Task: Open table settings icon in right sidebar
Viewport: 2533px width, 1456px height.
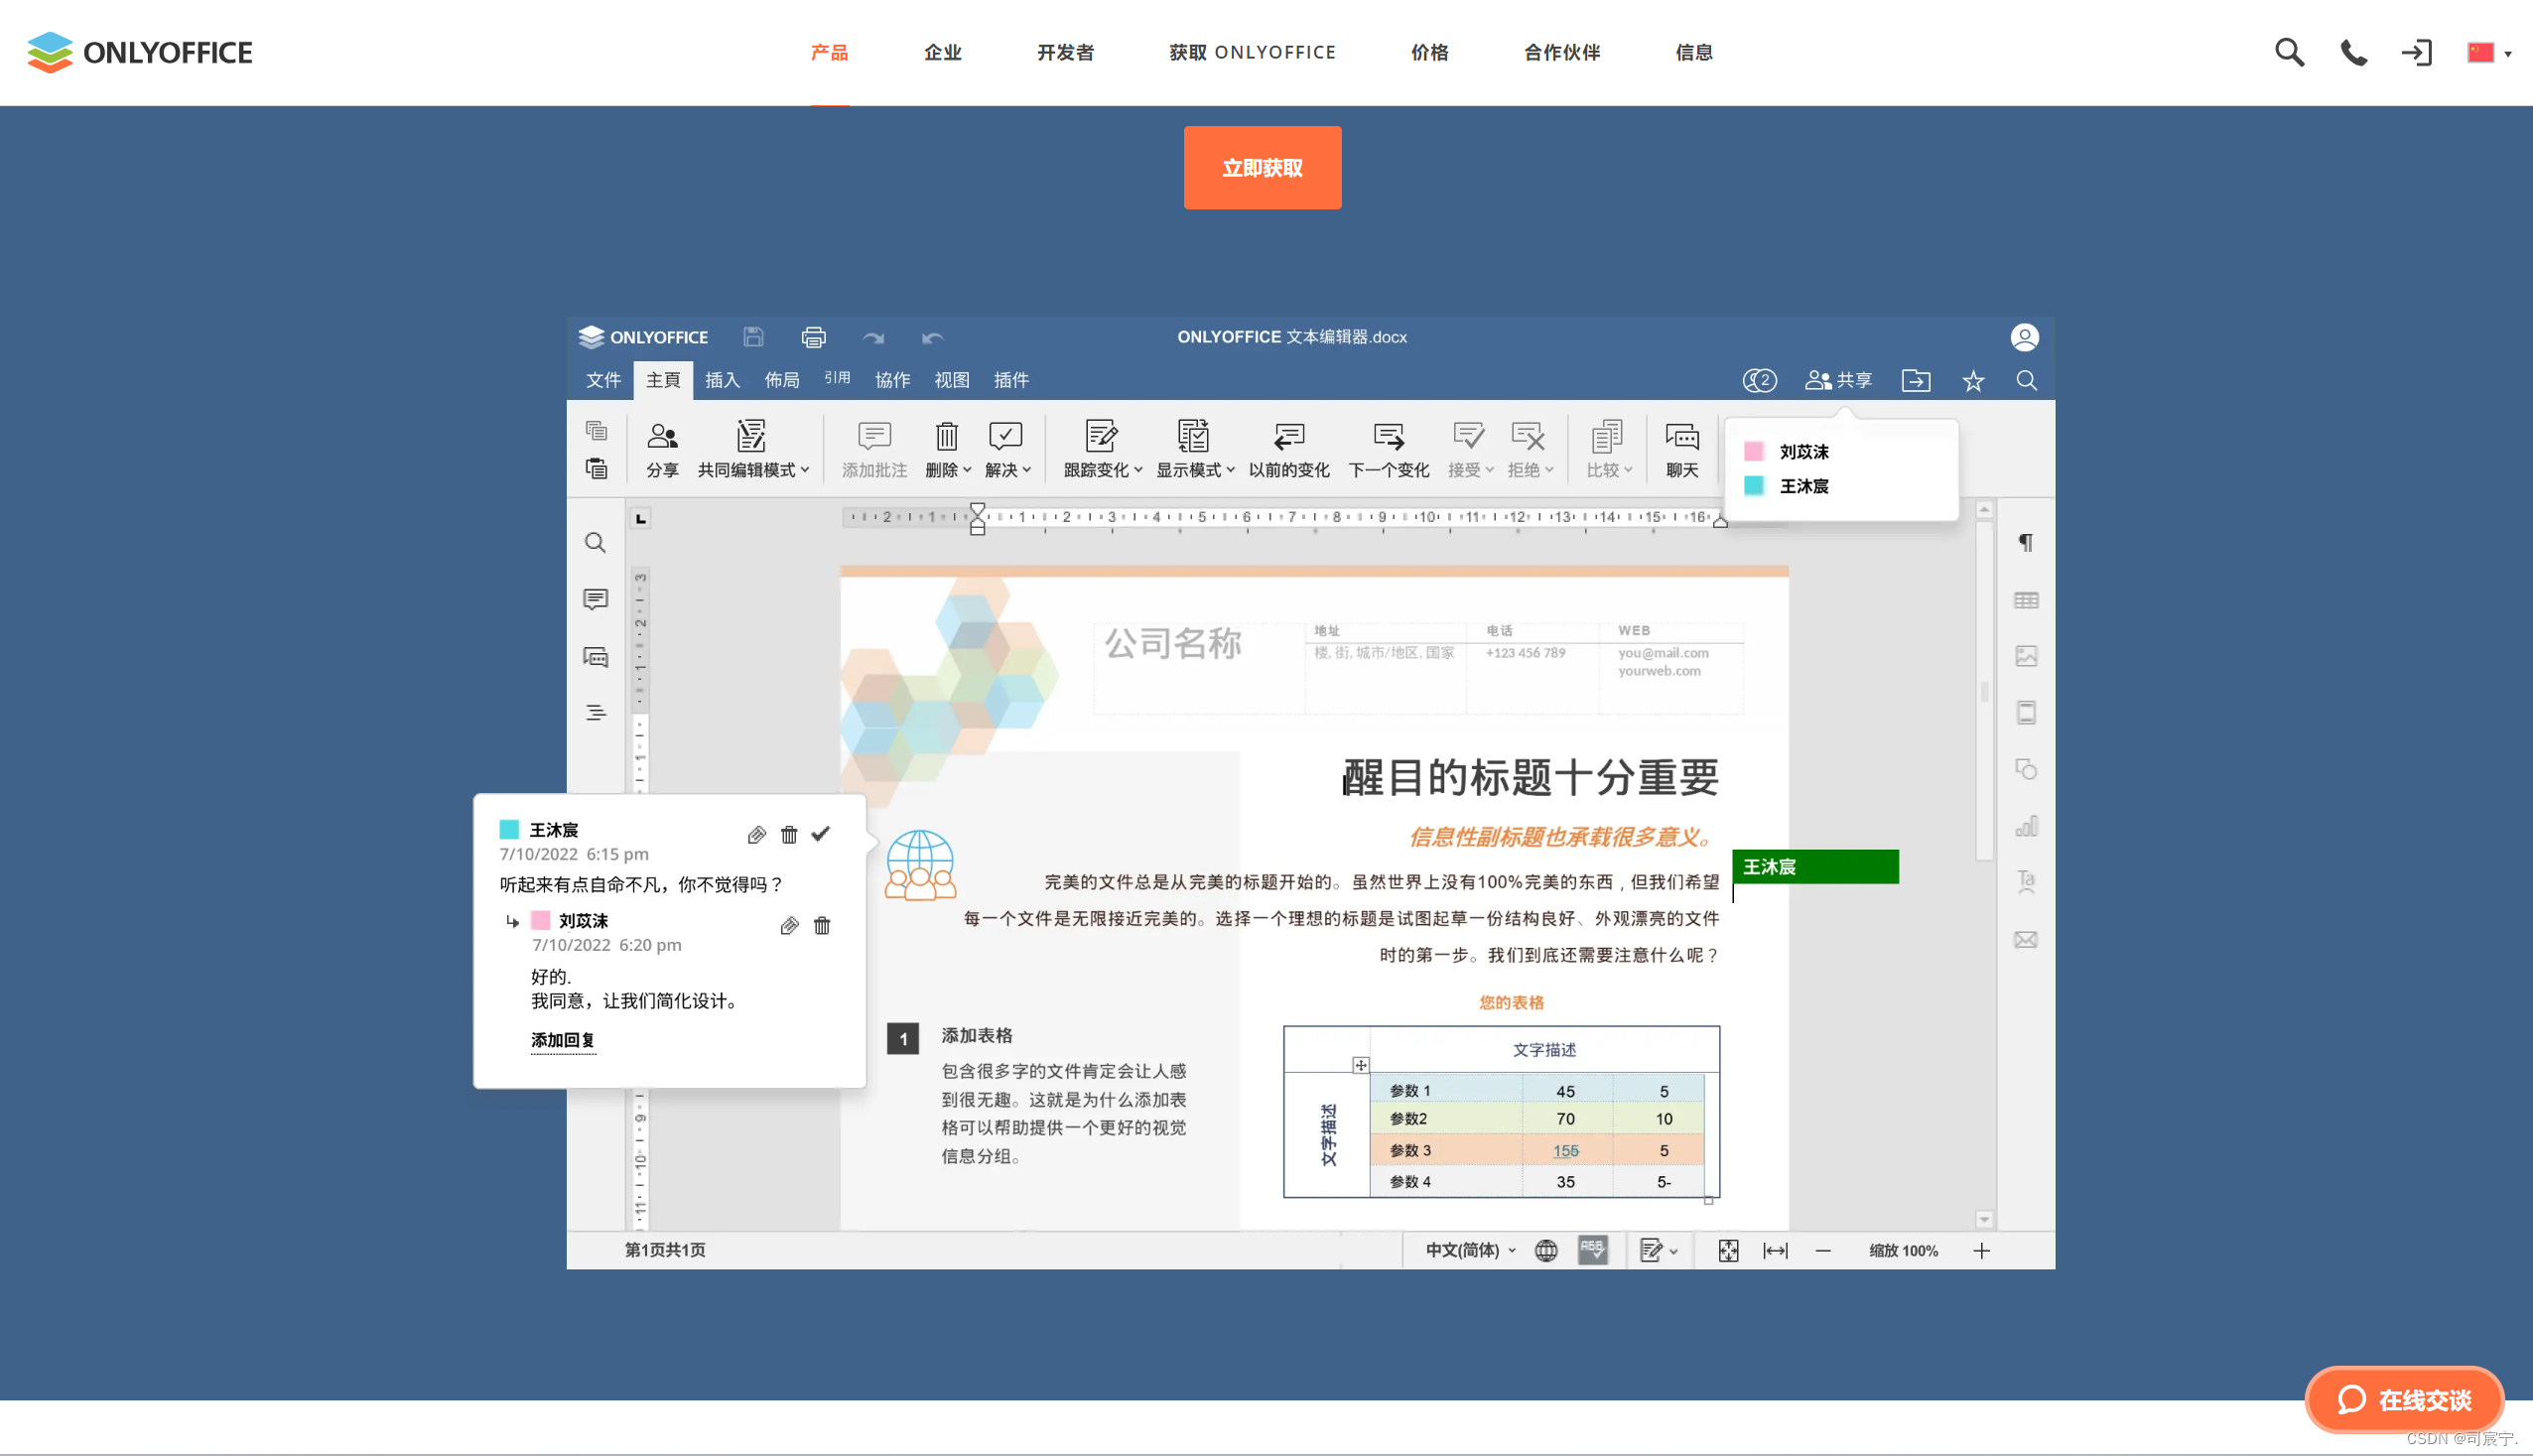Action: click(2026, 600)
